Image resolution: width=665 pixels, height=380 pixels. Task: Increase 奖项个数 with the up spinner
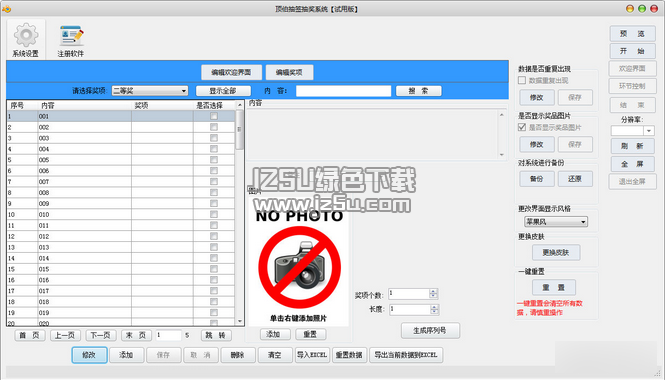pyautogui.click(x=433, y=291)
